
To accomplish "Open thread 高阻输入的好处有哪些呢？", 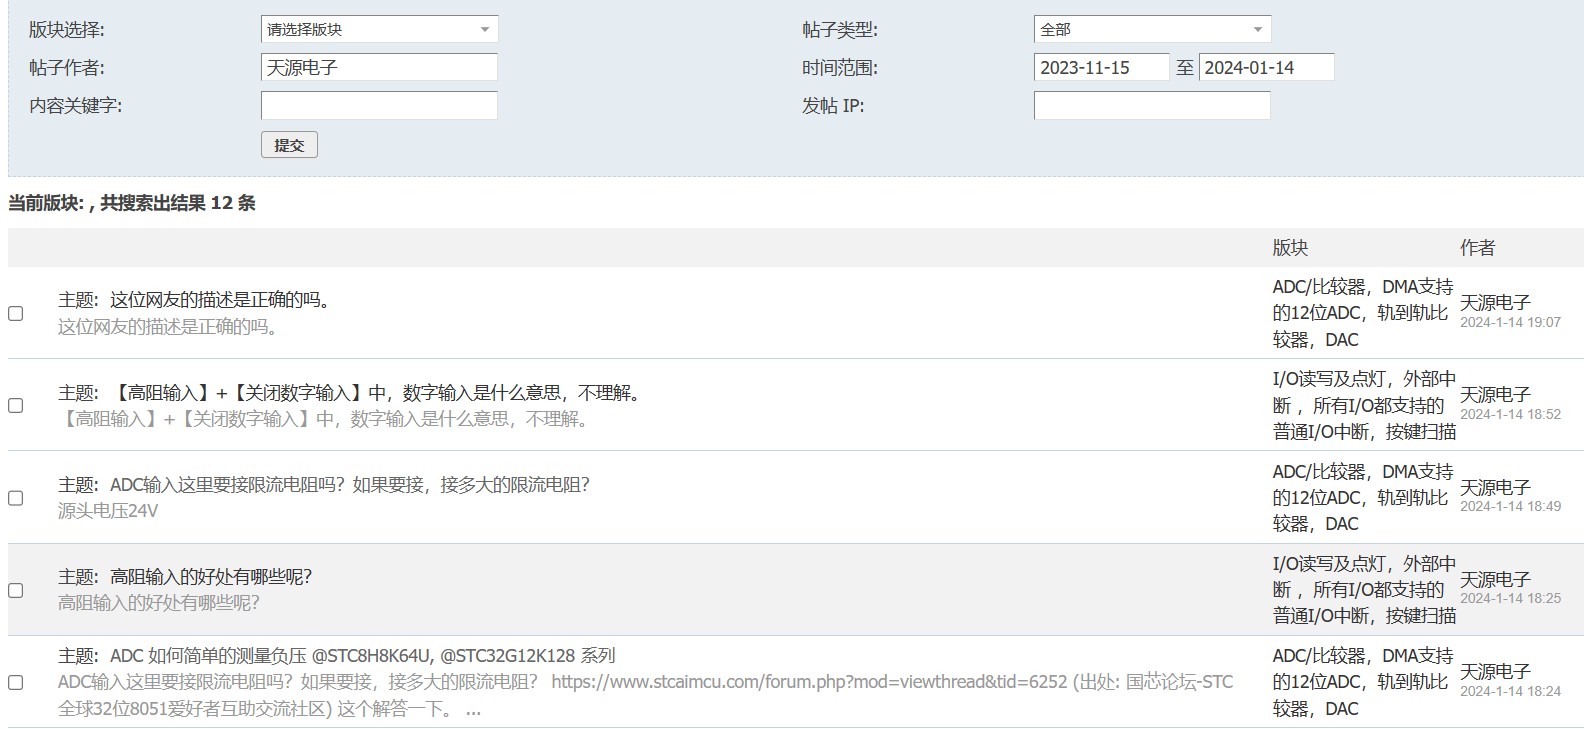I will [211, 577].
